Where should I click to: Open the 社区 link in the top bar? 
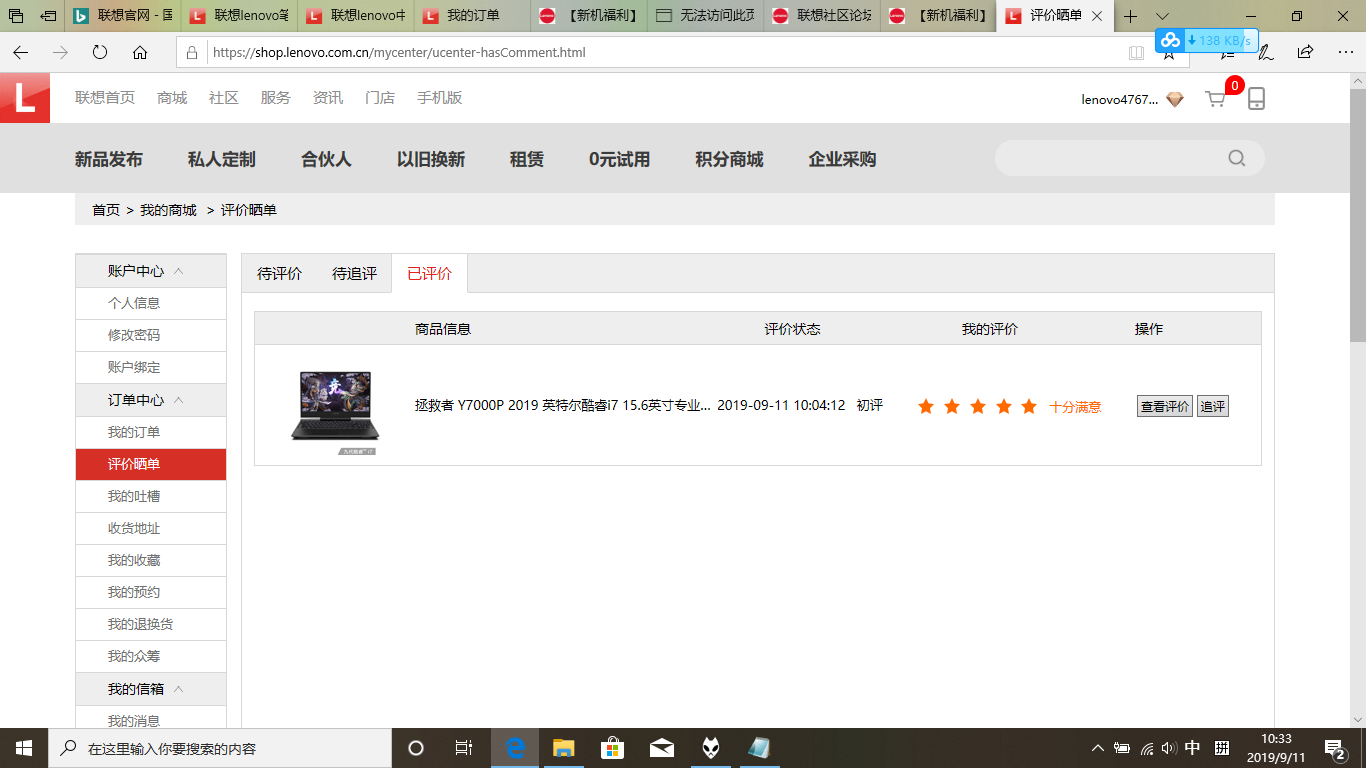[x=224, y=98]
